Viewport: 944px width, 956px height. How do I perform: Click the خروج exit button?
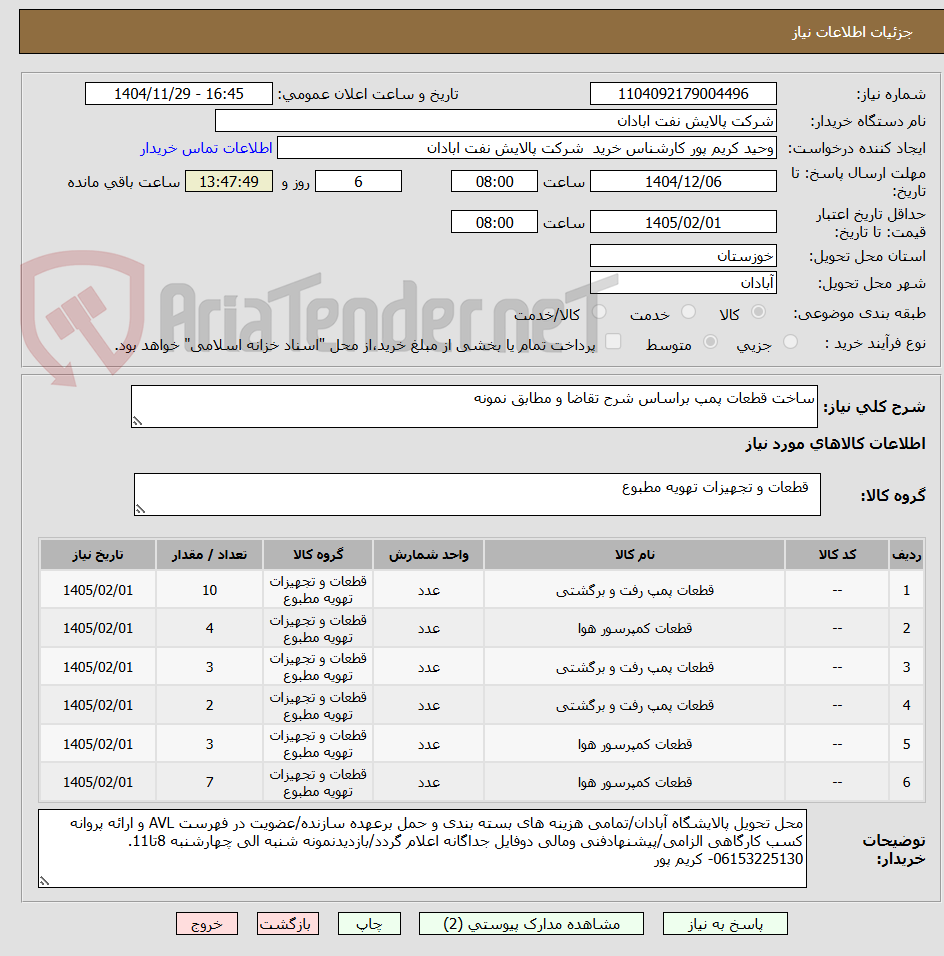click(207, 924)
